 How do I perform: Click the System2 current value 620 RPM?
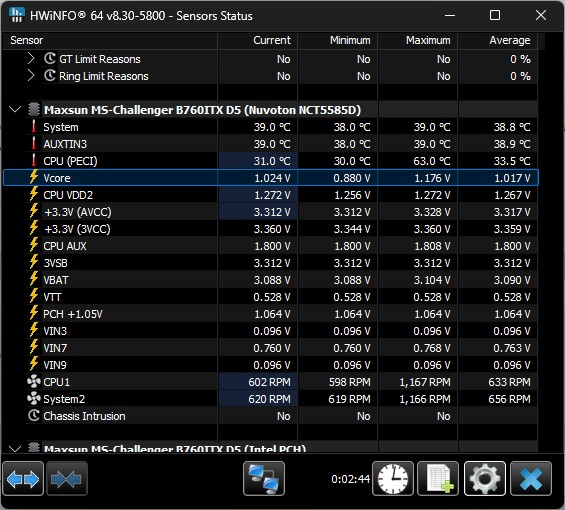click(269, 399)
